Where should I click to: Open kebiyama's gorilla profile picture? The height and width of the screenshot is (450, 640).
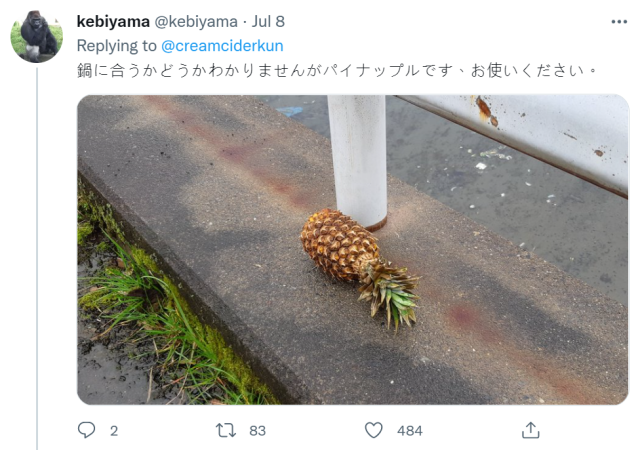pyautogui.click(x=37, y=37)
